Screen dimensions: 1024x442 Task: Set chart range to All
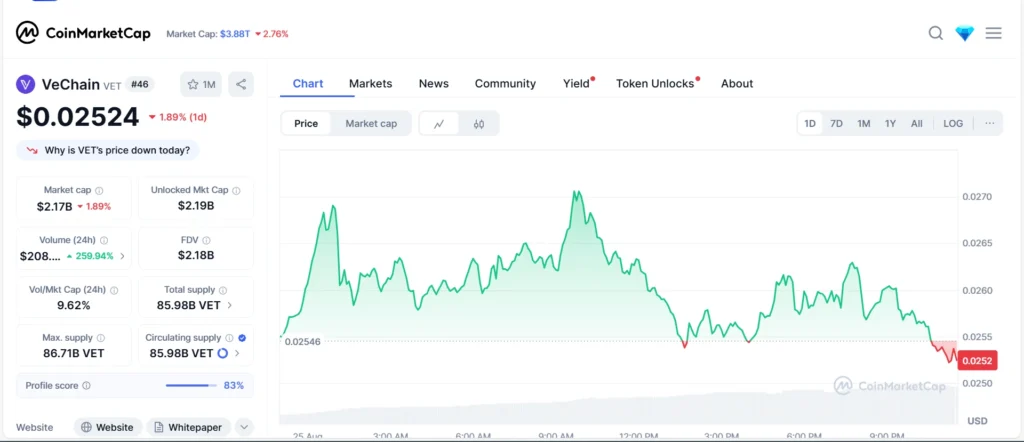click(x=917, y=123)
